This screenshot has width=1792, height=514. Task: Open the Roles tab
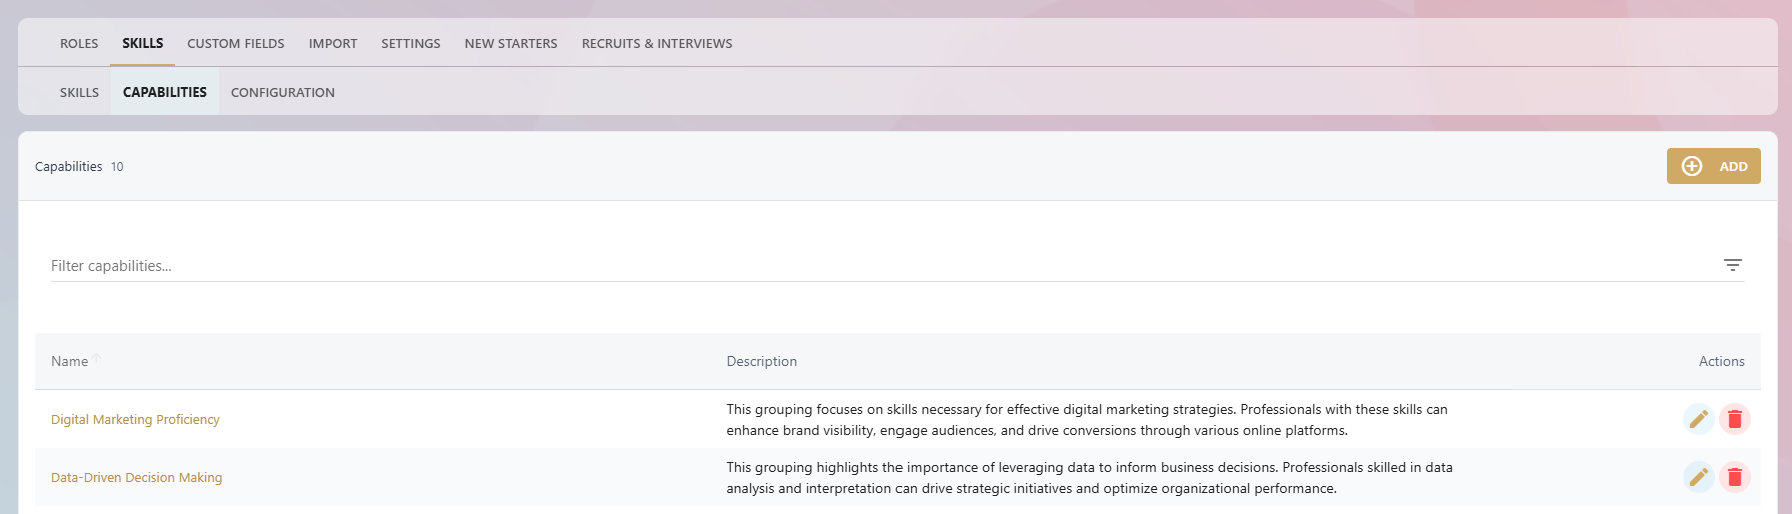pos(79,43)
